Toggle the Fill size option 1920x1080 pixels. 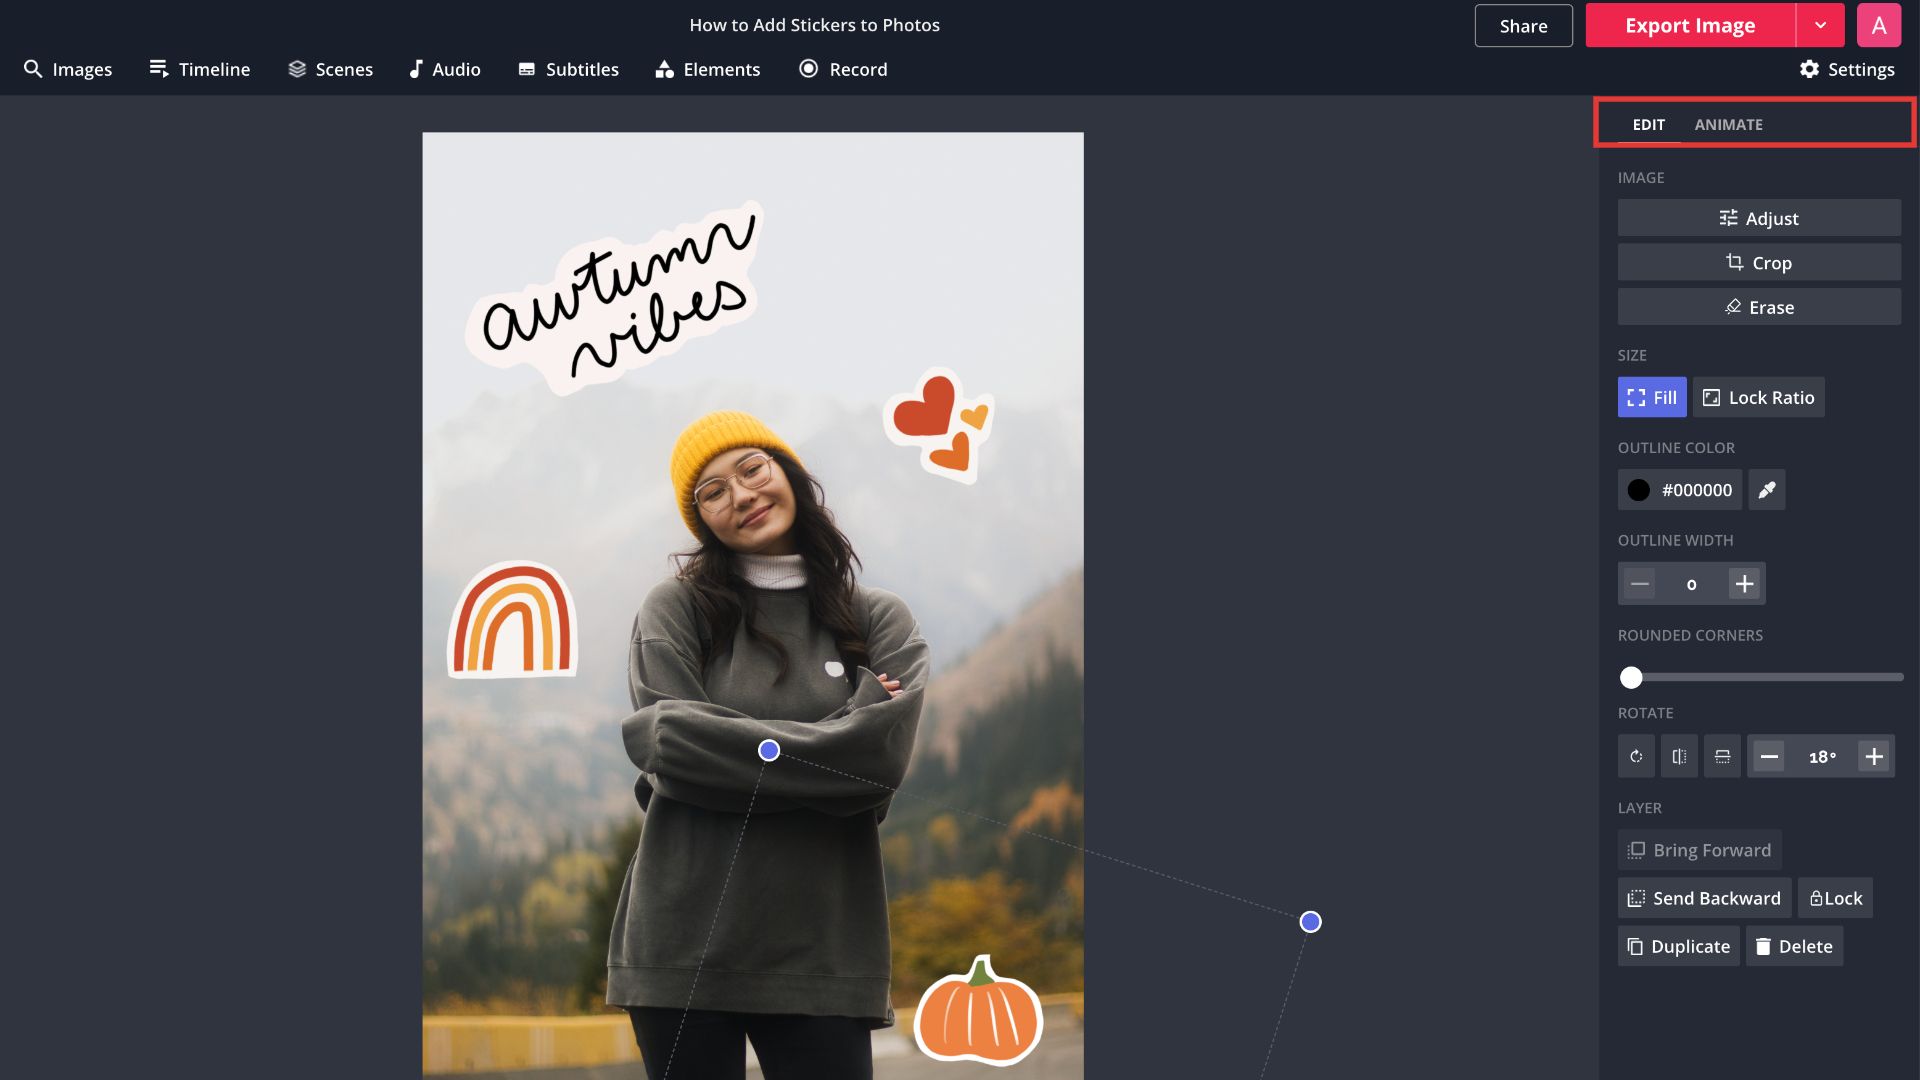(1652, 397)
